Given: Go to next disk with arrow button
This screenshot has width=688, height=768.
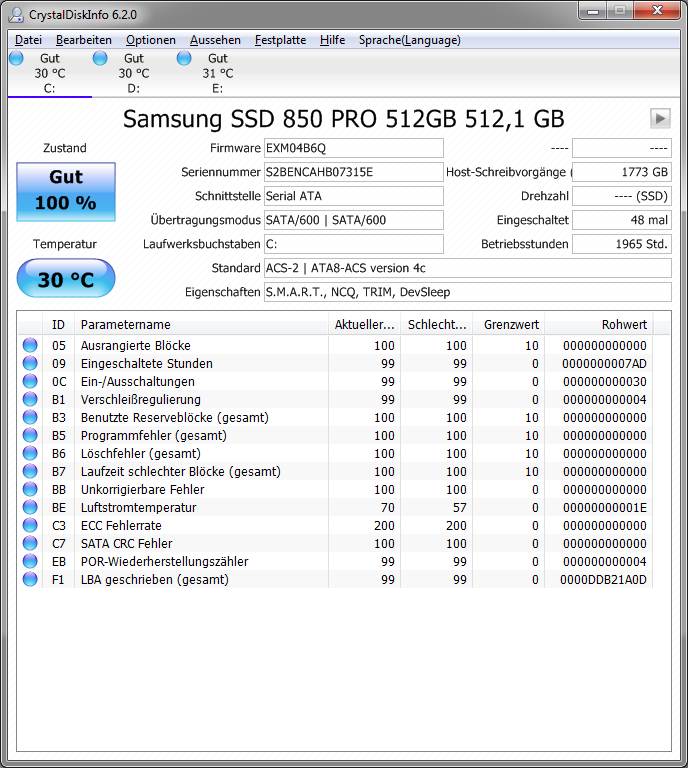Looking at the screenshot, I should 660,119.
